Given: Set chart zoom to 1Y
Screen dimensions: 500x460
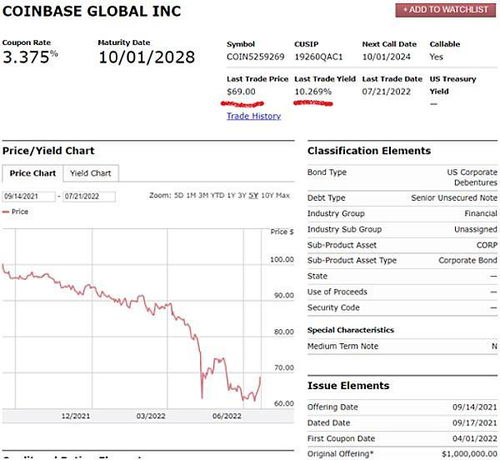Looking at the screenshot, I should click(231, 195).
